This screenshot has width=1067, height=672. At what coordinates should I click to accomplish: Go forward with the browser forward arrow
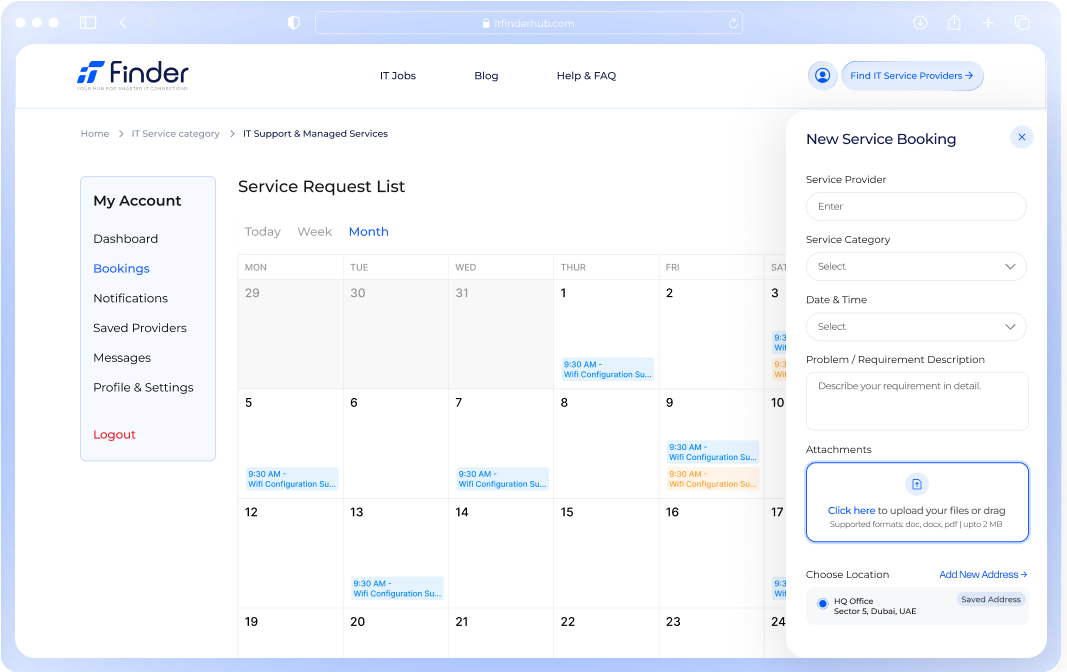click(x=150, y=22)
